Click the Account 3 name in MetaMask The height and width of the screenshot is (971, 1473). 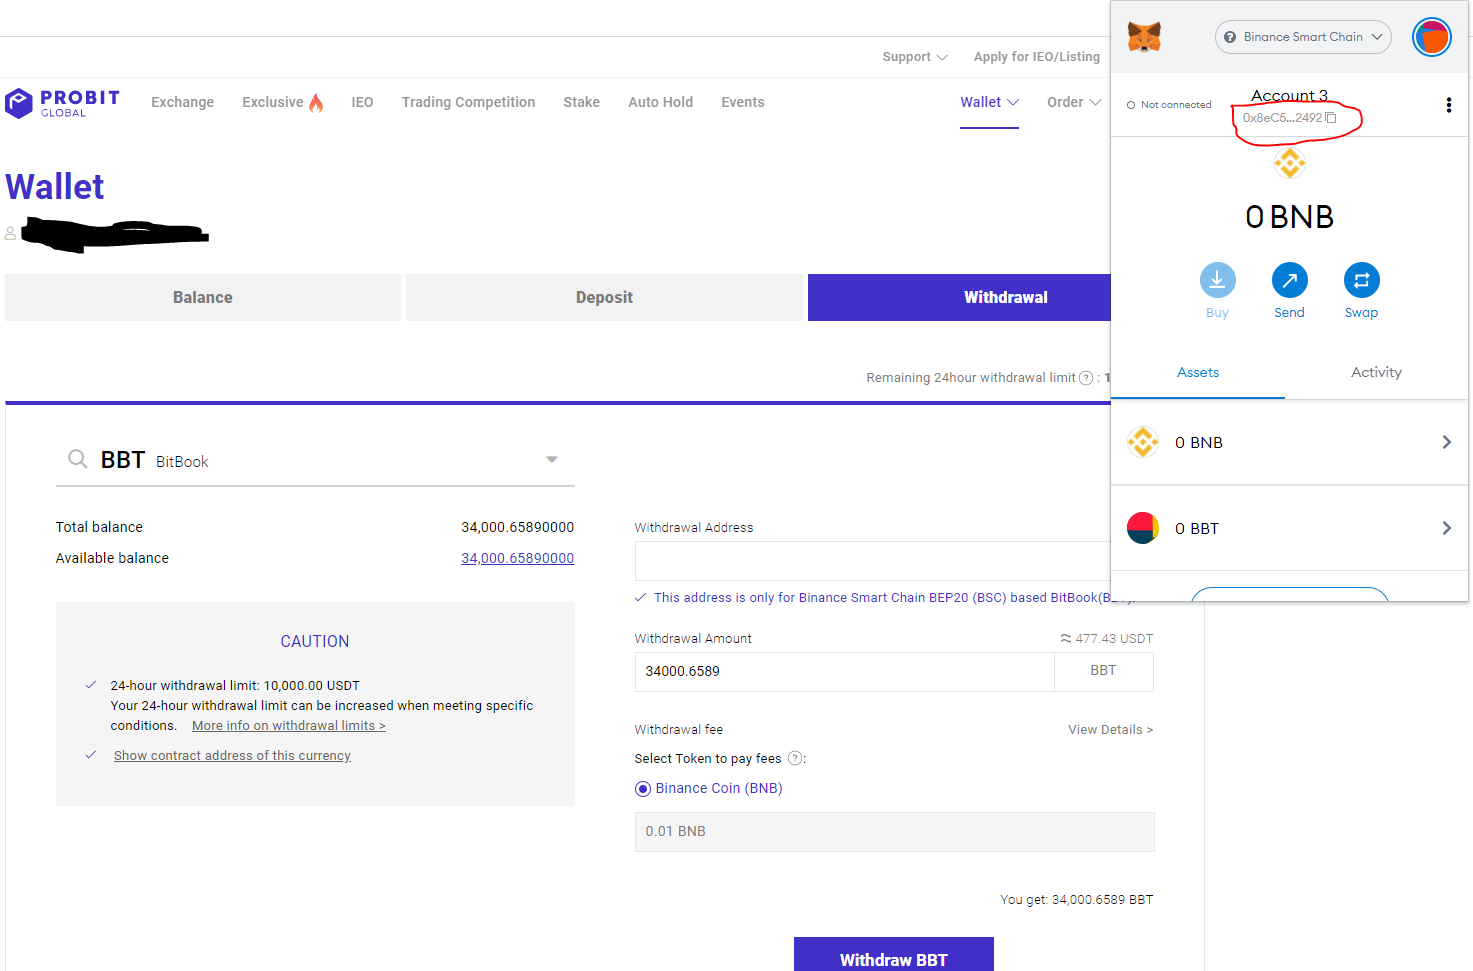1289,96
